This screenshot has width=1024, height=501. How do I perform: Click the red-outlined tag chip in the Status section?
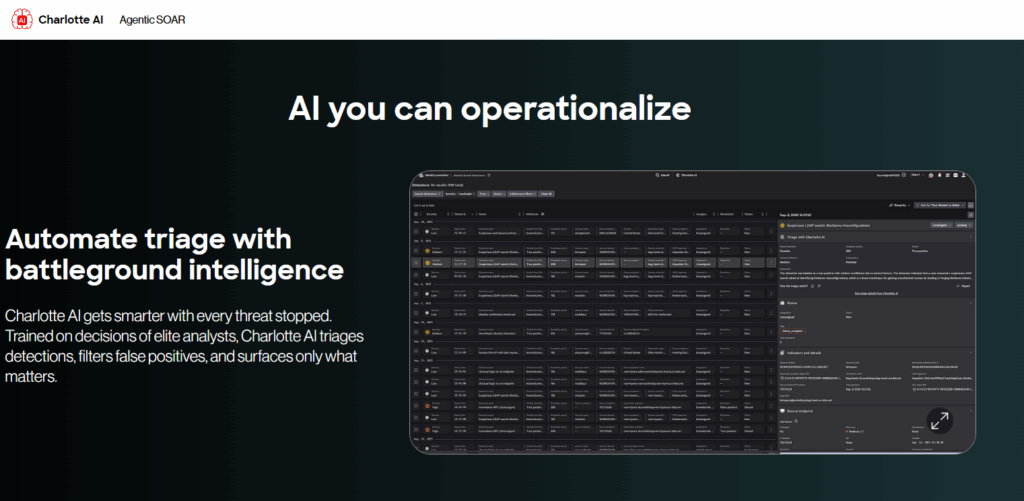click(793, 331)
